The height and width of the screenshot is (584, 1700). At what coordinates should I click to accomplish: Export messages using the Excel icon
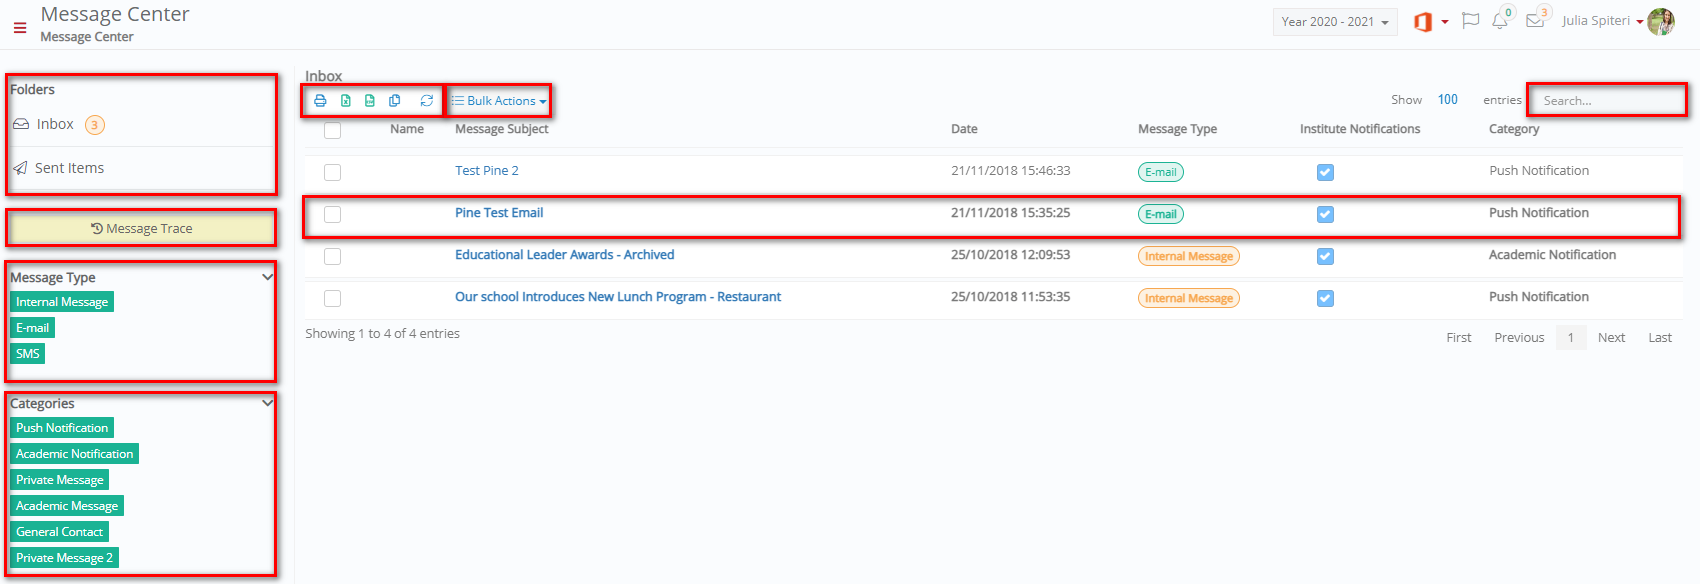click(x=346, y=101)
